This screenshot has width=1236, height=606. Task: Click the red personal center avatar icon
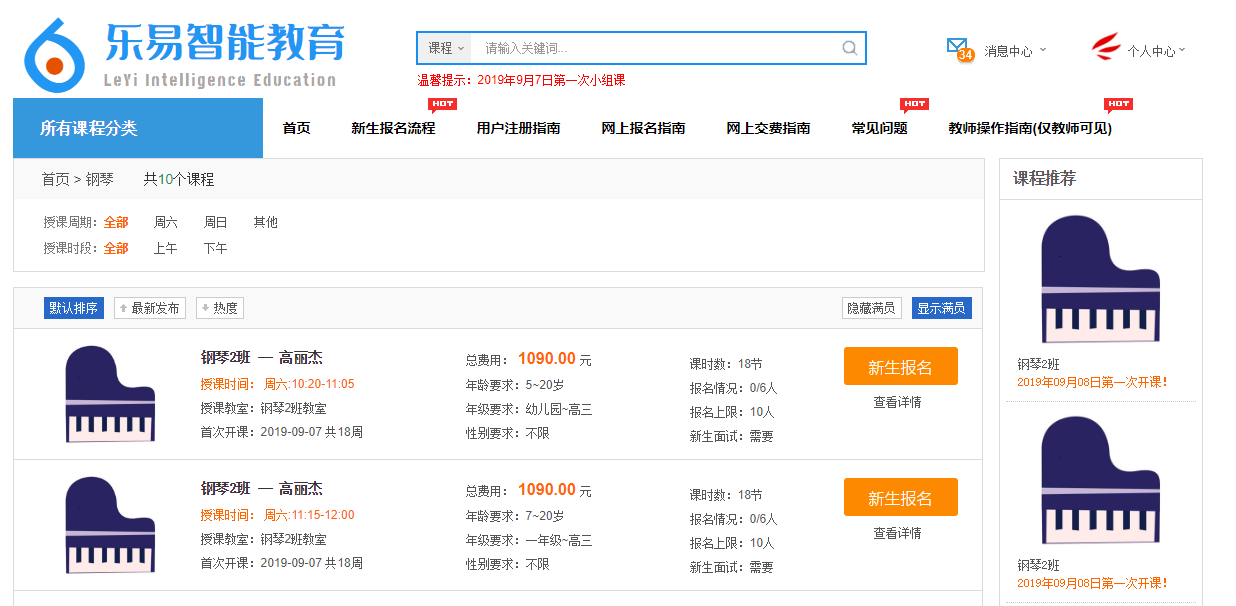[1106, 47]
